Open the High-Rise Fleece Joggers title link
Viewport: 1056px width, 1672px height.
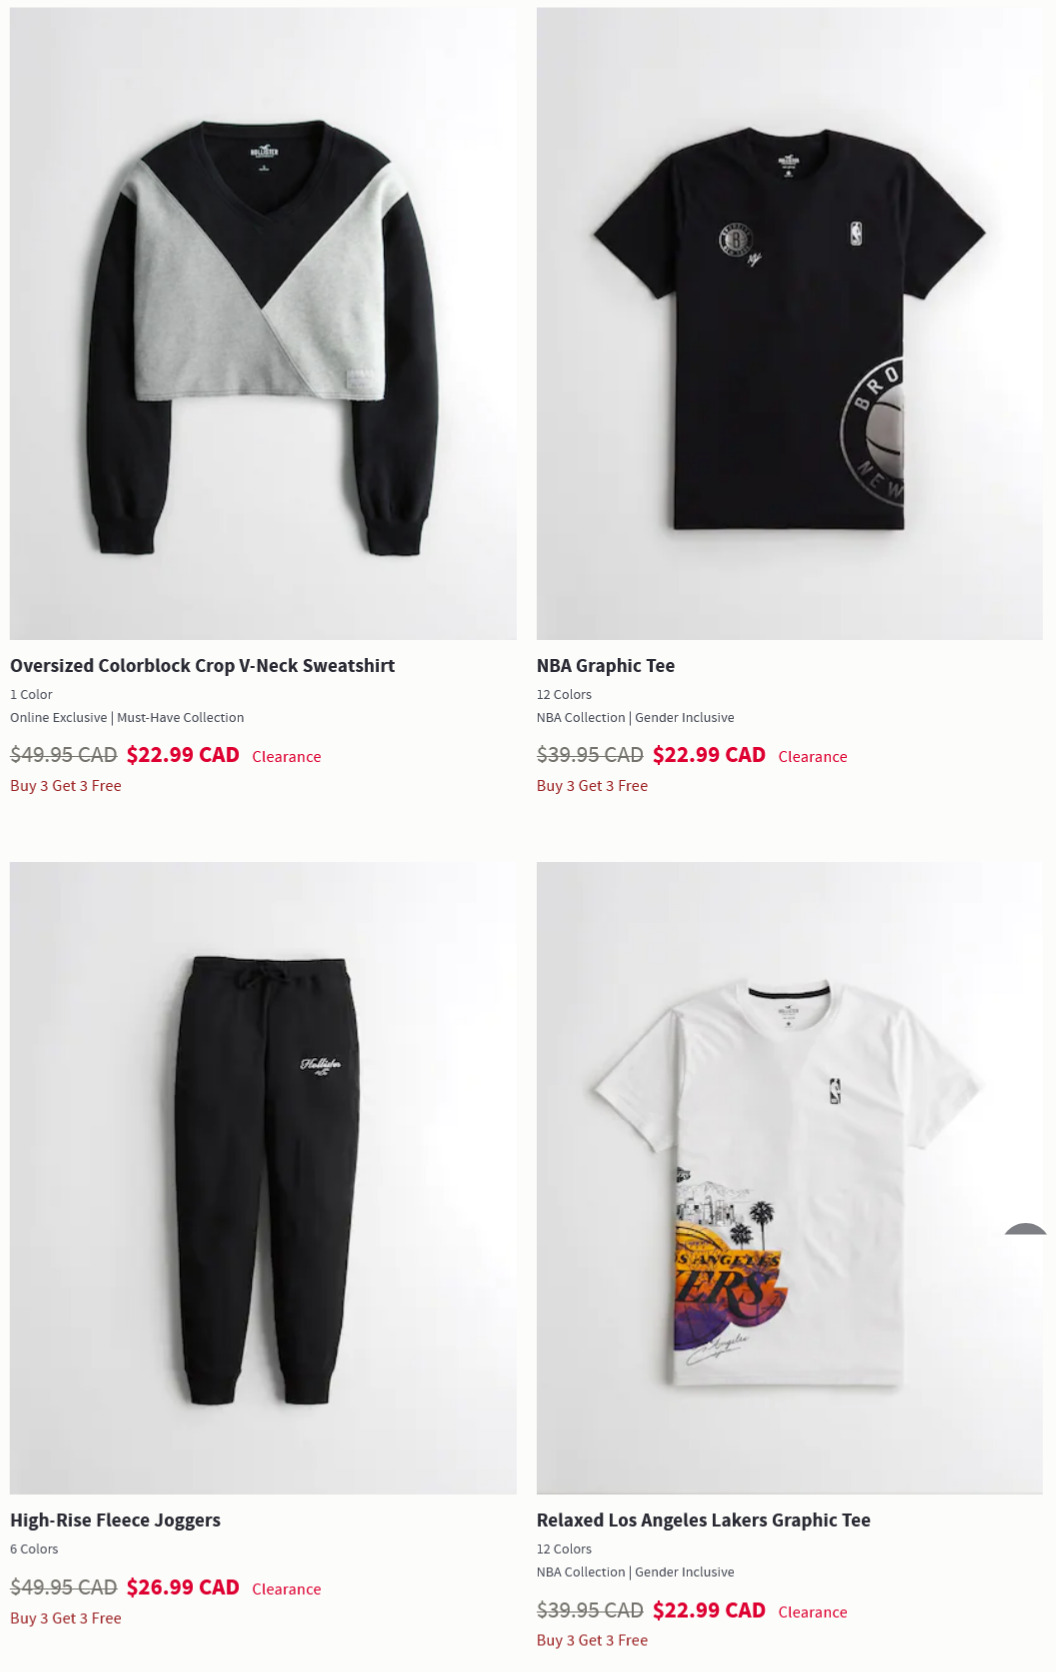pyautogui.click(x=115, y=1520)
